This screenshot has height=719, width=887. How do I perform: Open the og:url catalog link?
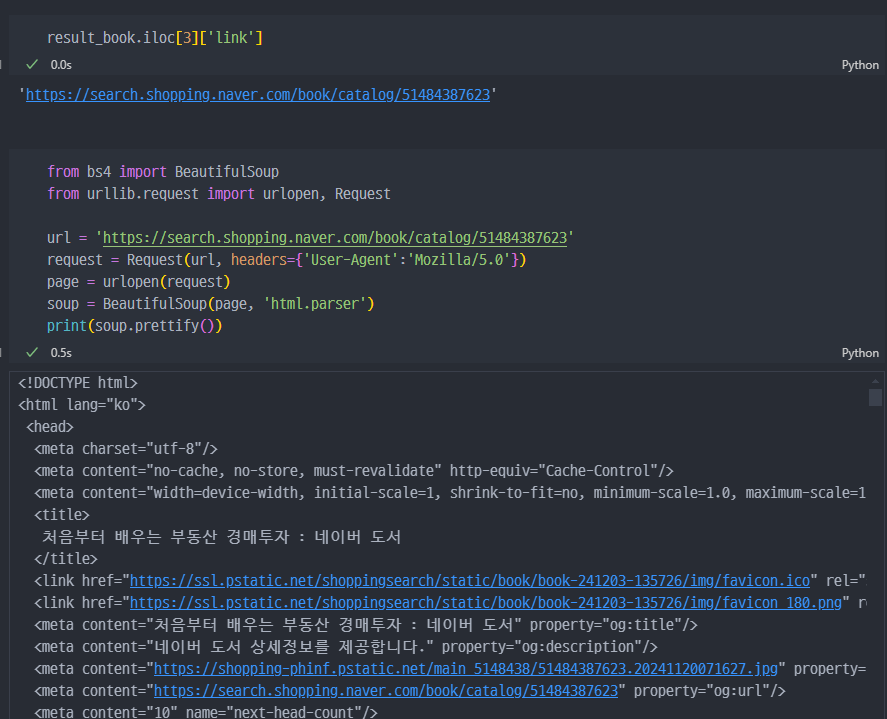(x=386, y=691)
